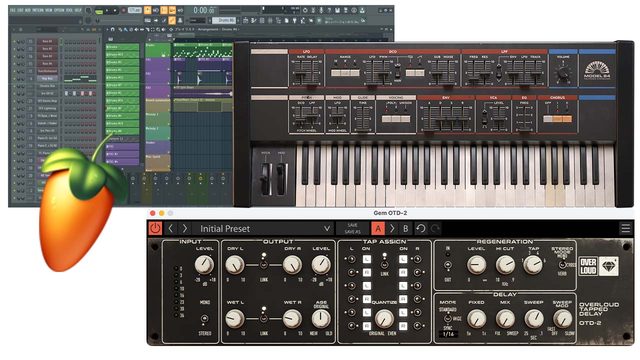Click the DRY R knob
The width and height of the screenshot is (640, 360).
(292, 265)
